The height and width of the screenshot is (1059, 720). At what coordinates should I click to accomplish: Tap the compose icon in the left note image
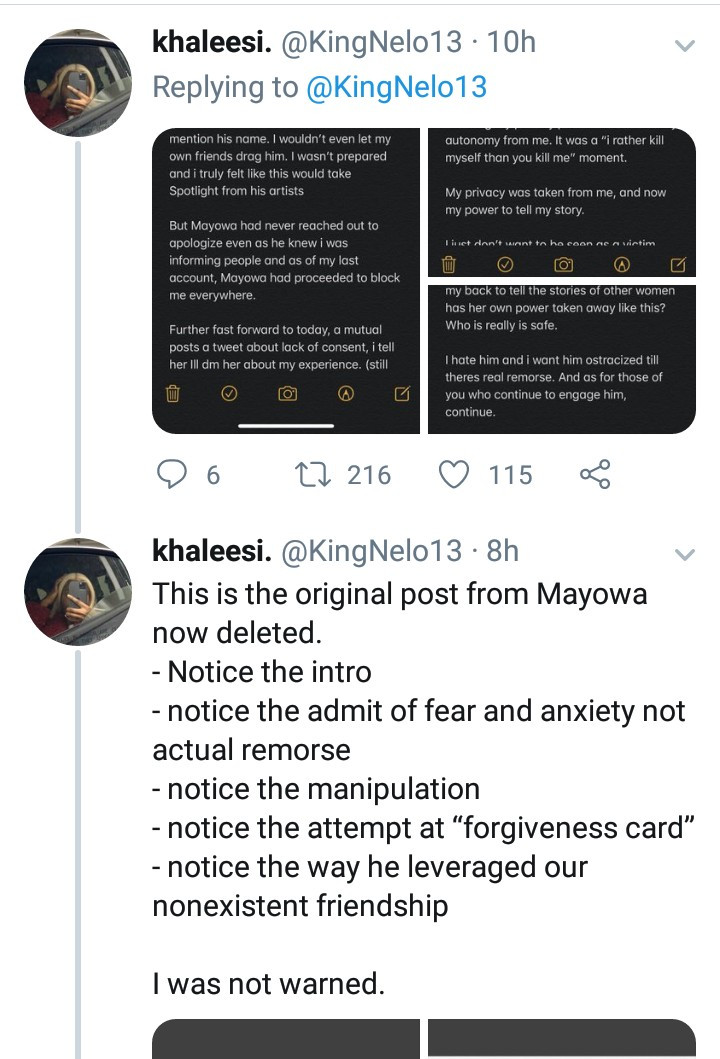point(402,393)
